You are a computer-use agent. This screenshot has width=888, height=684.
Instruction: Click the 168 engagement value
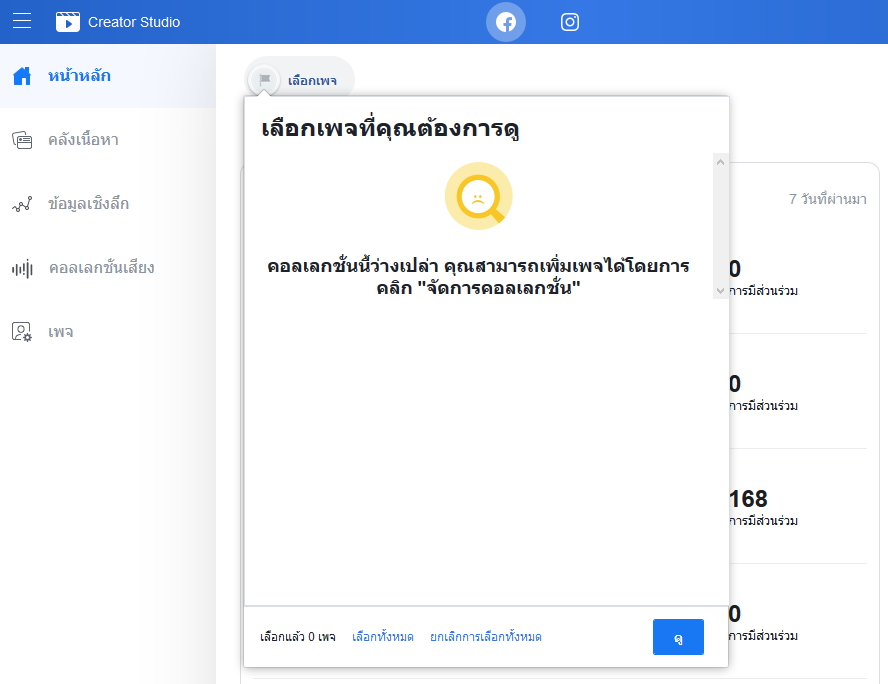pyautogui.click(x=748, y=499)
